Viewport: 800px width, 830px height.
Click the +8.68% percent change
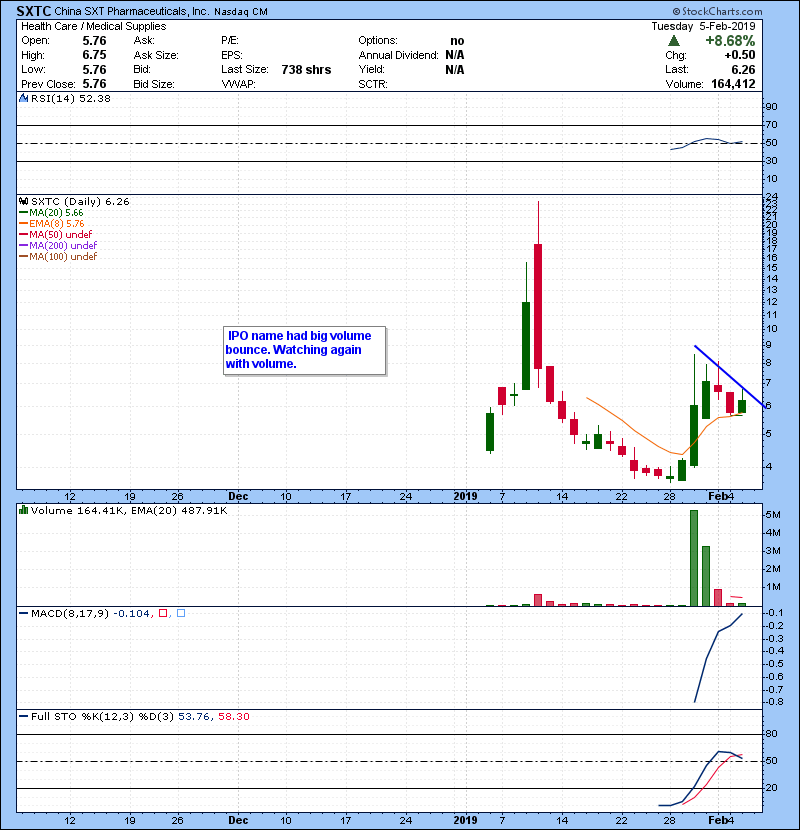point(730,41)
